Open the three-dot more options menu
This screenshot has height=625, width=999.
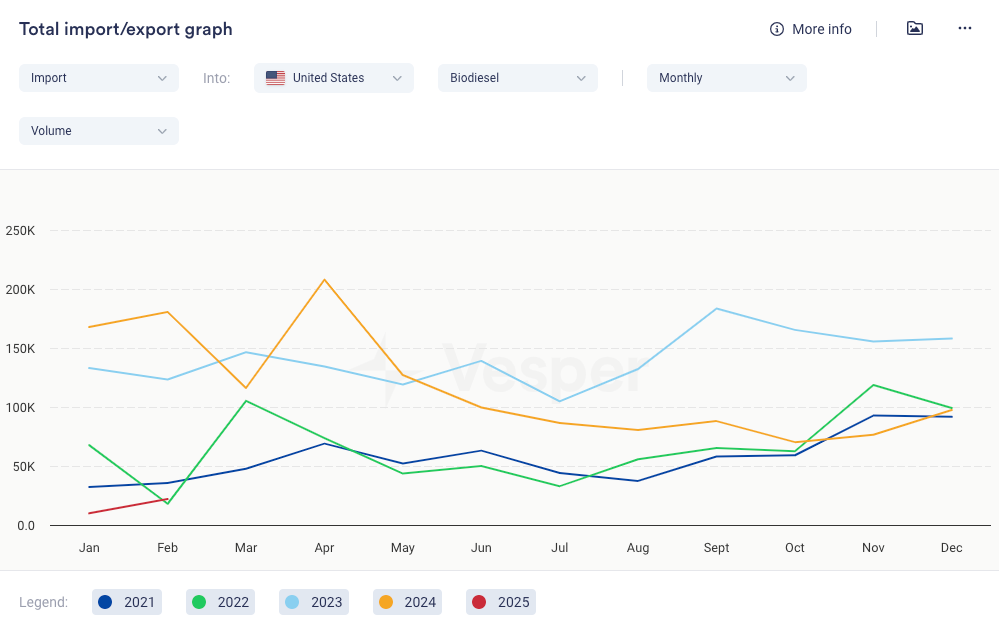[x=964, y=28]
